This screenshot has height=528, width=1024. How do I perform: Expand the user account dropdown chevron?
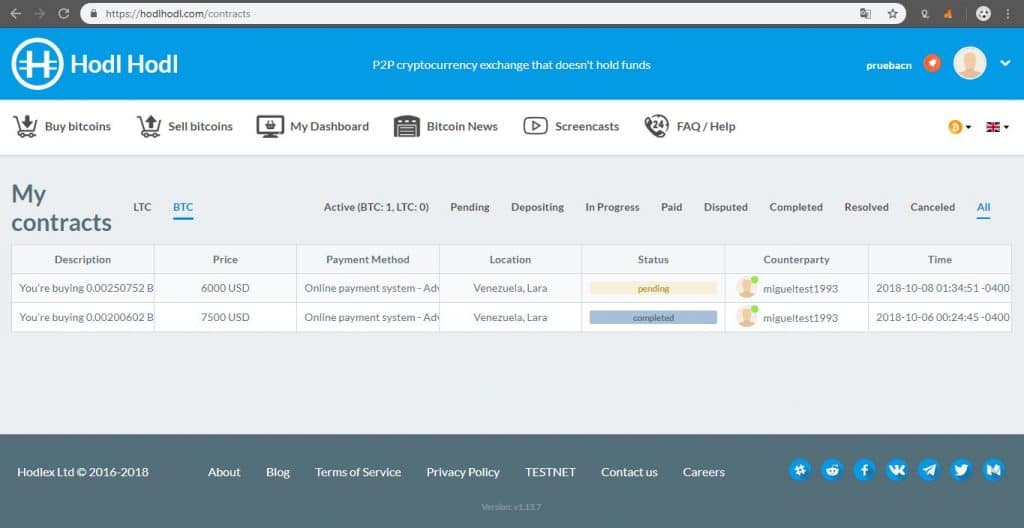[x=1005, y=63]
